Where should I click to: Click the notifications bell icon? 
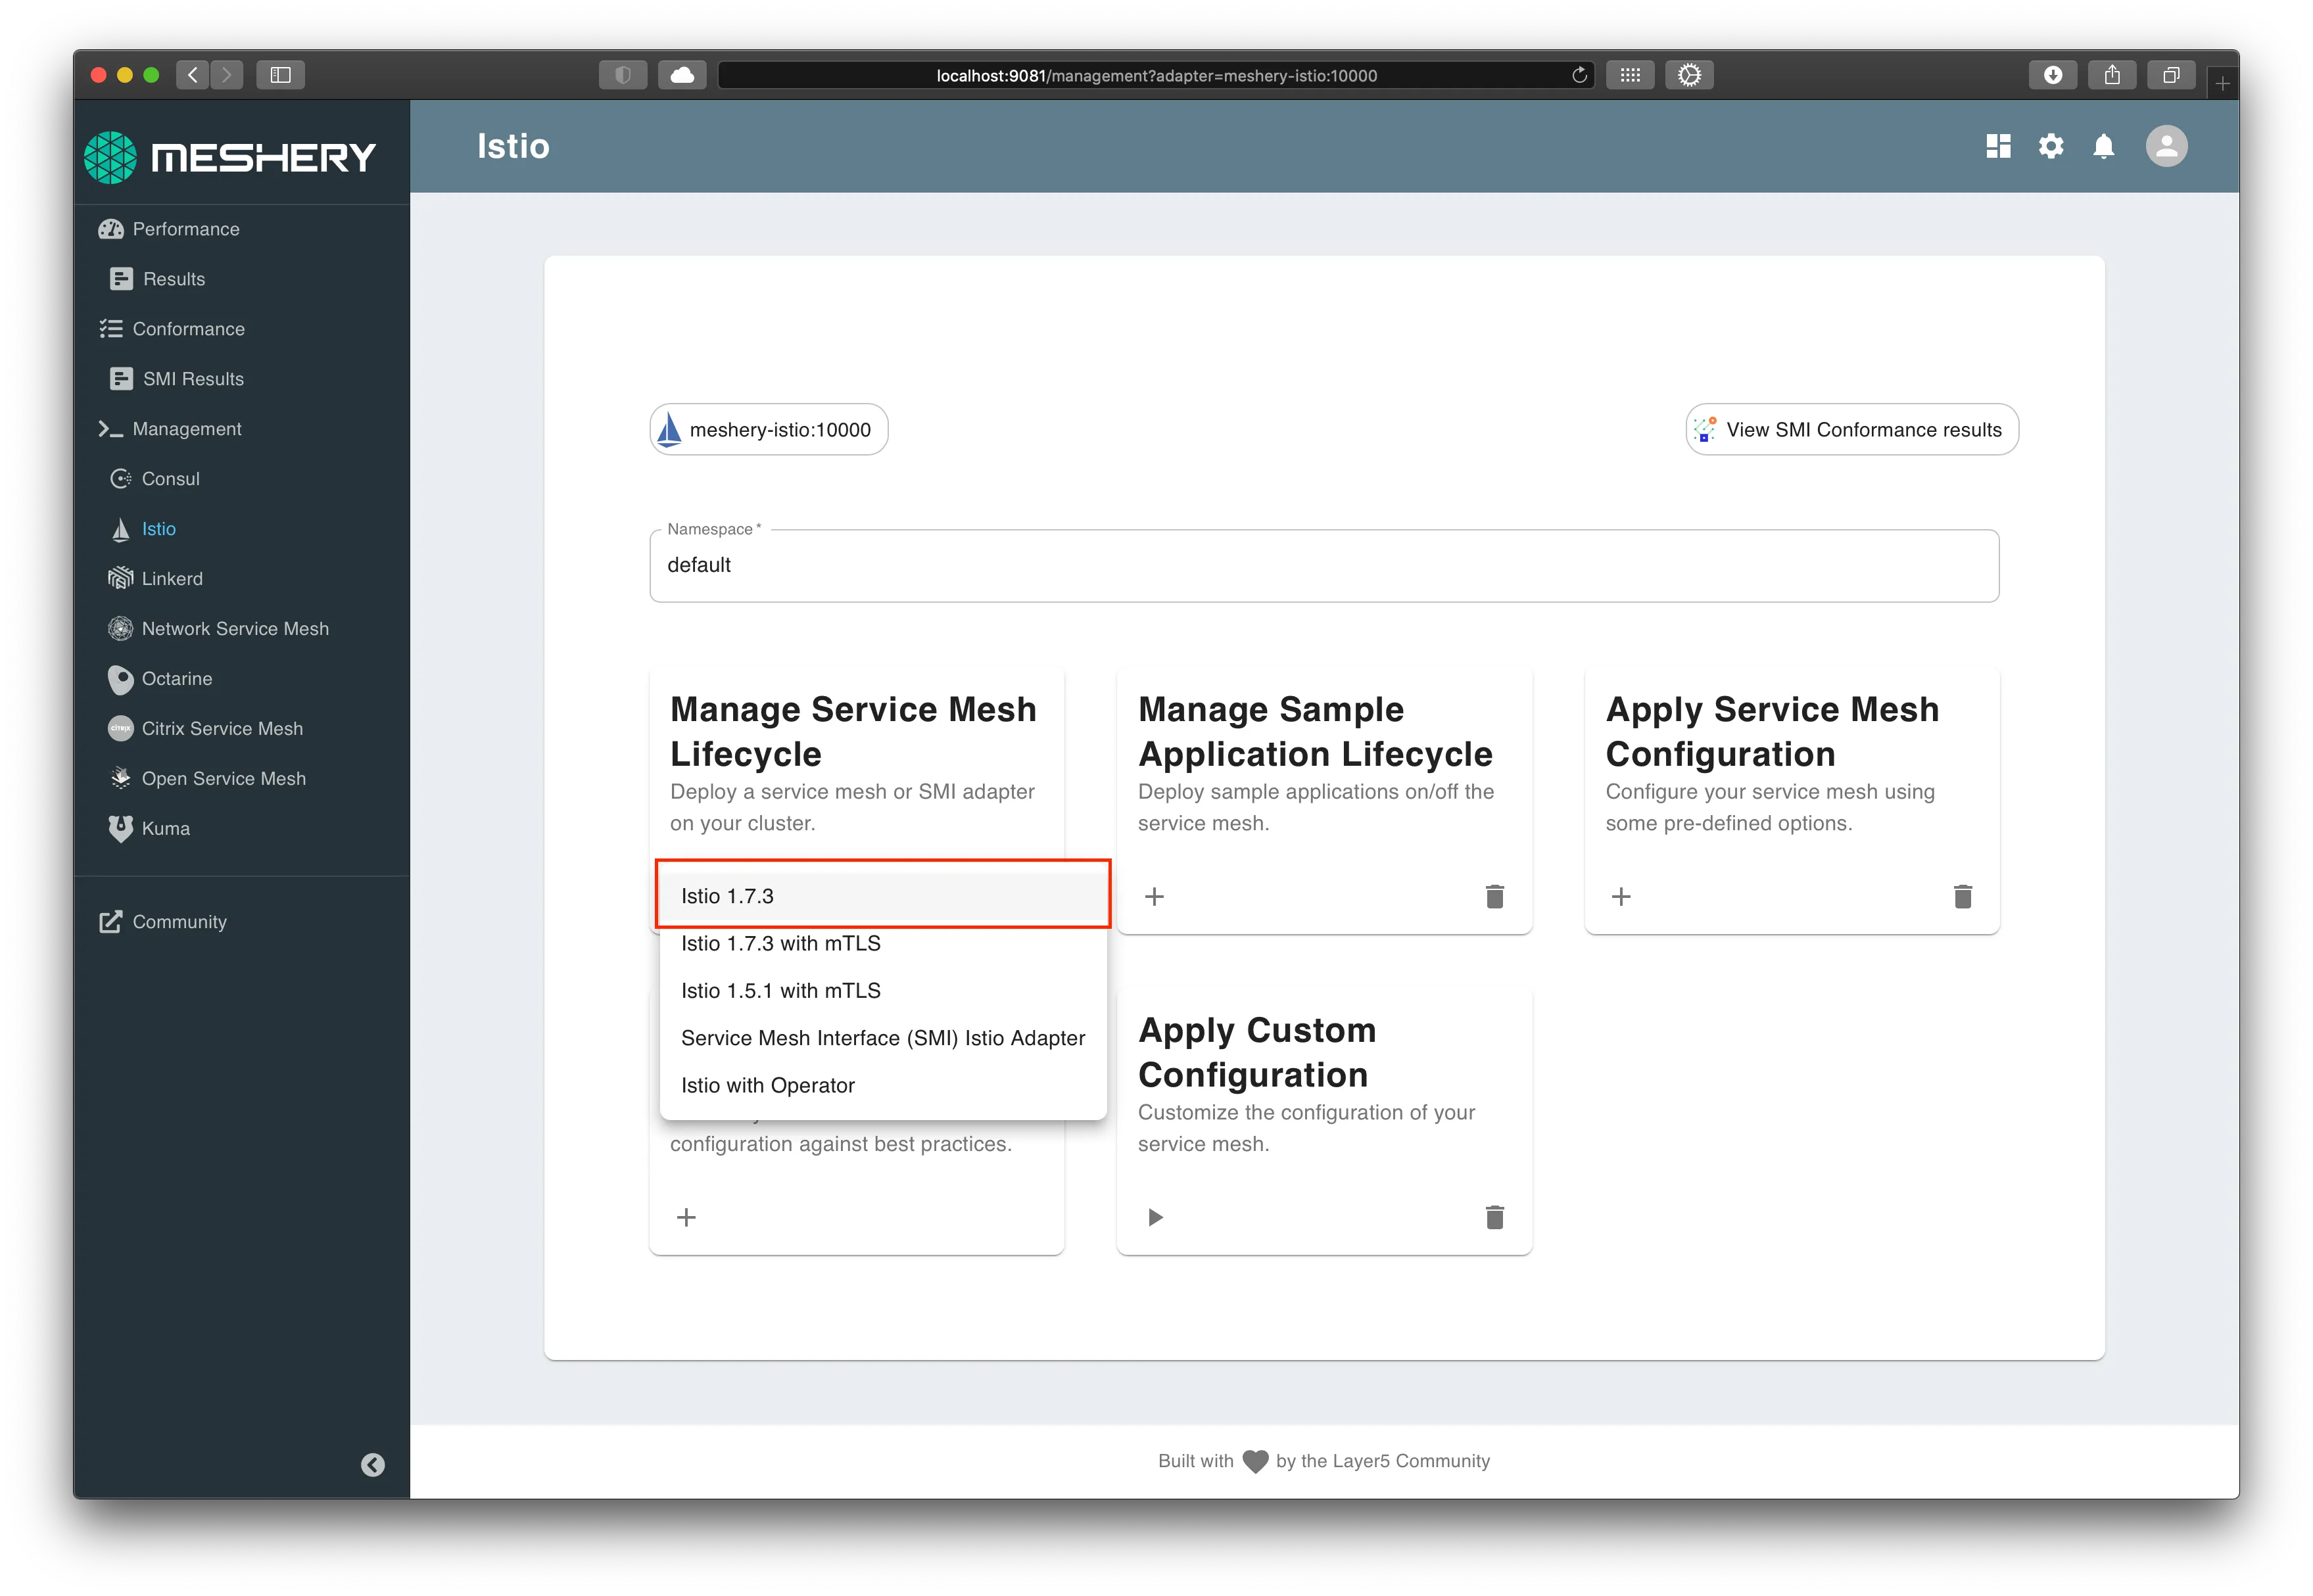point(2104,147)
